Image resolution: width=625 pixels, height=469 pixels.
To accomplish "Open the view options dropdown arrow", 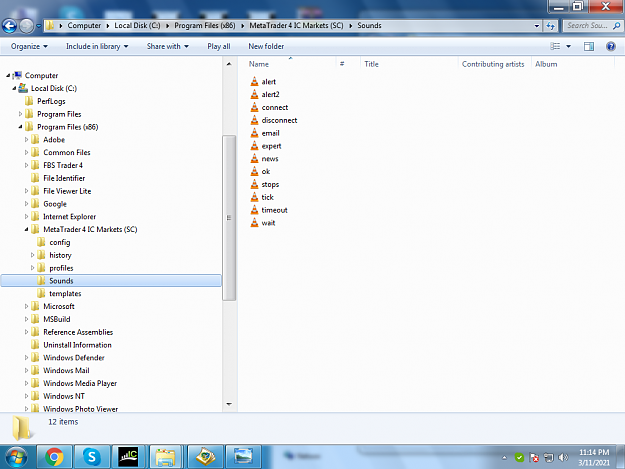I will coord(568,47).
